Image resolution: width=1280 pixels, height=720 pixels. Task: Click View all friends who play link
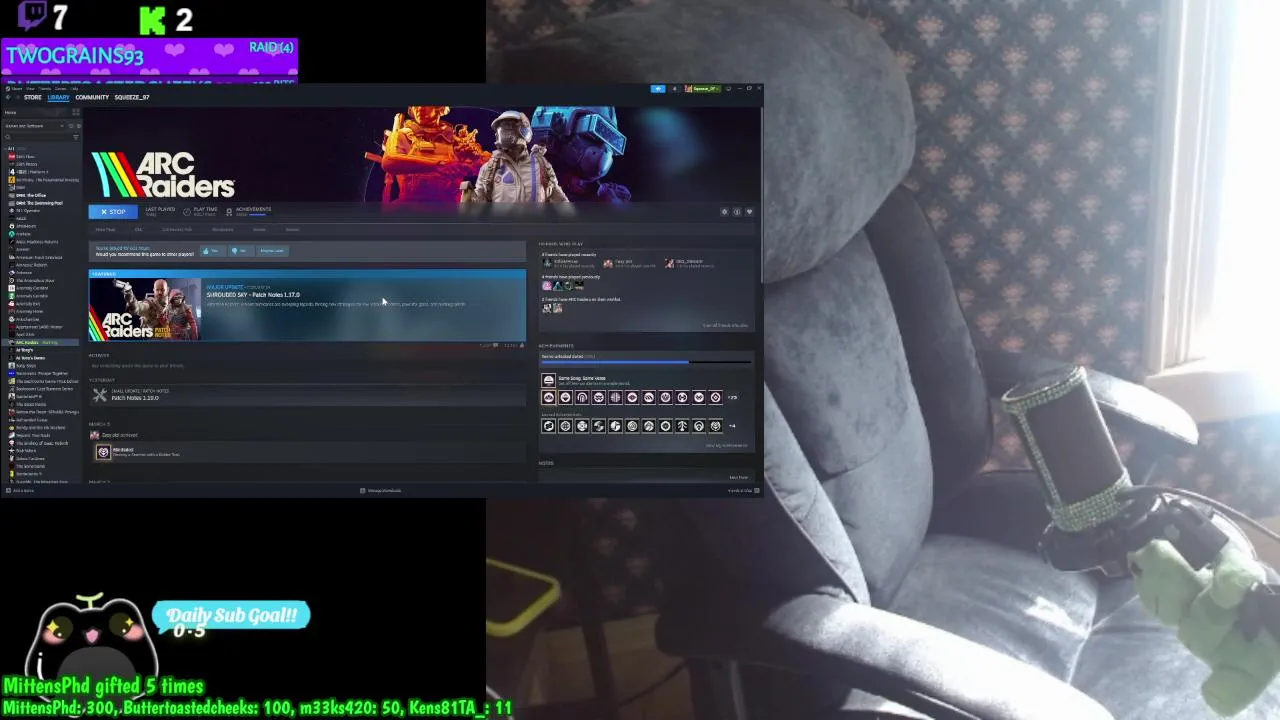(725, 325)
